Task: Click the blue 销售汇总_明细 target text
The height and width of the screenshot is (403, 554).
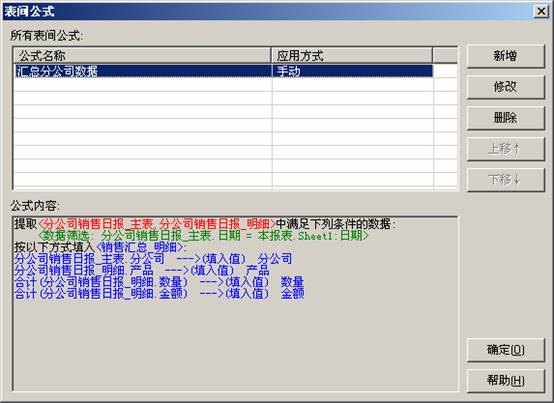Action: pos(140,247)
